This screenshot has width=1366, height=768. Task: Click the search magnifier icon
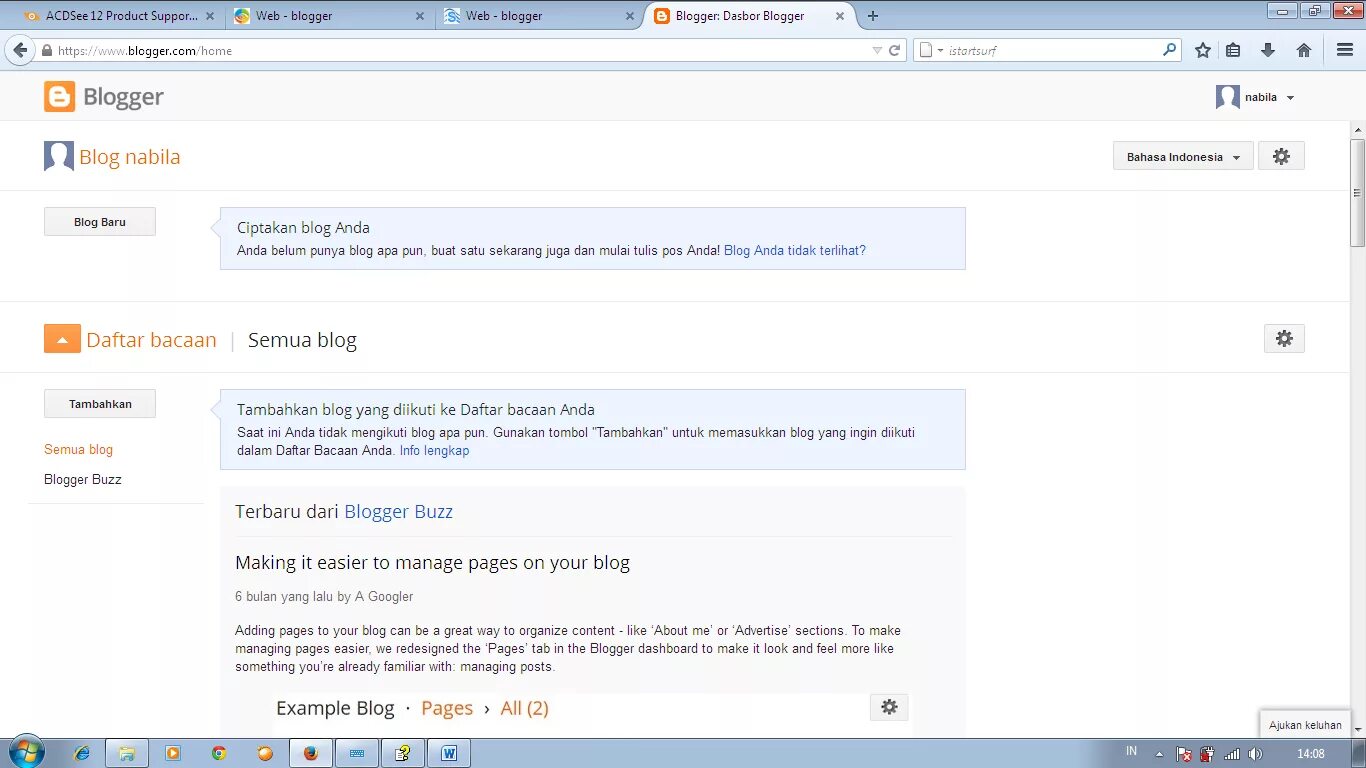coord(1169,49)
